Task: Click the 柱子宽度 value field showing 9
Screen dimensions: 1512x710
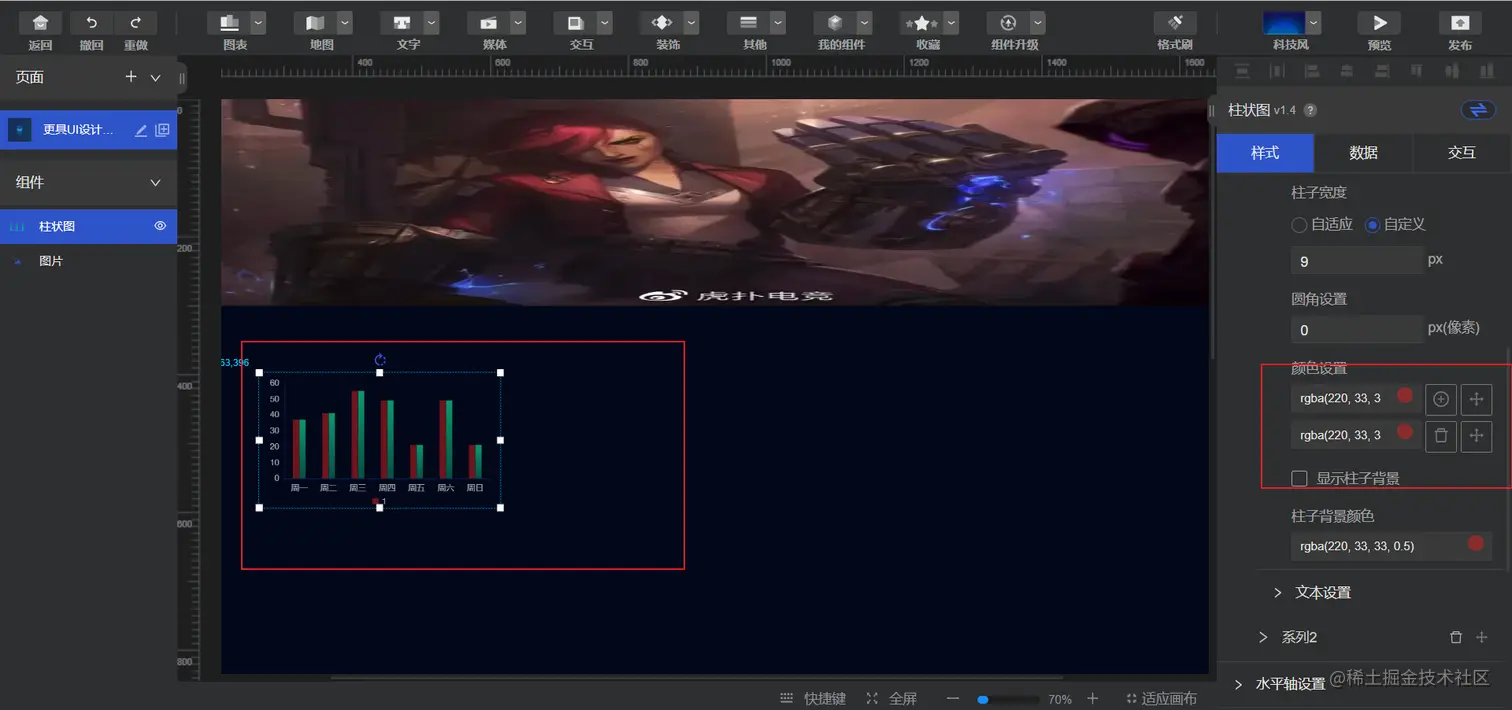Action: pyautogui.click(x=1357, y=261)
